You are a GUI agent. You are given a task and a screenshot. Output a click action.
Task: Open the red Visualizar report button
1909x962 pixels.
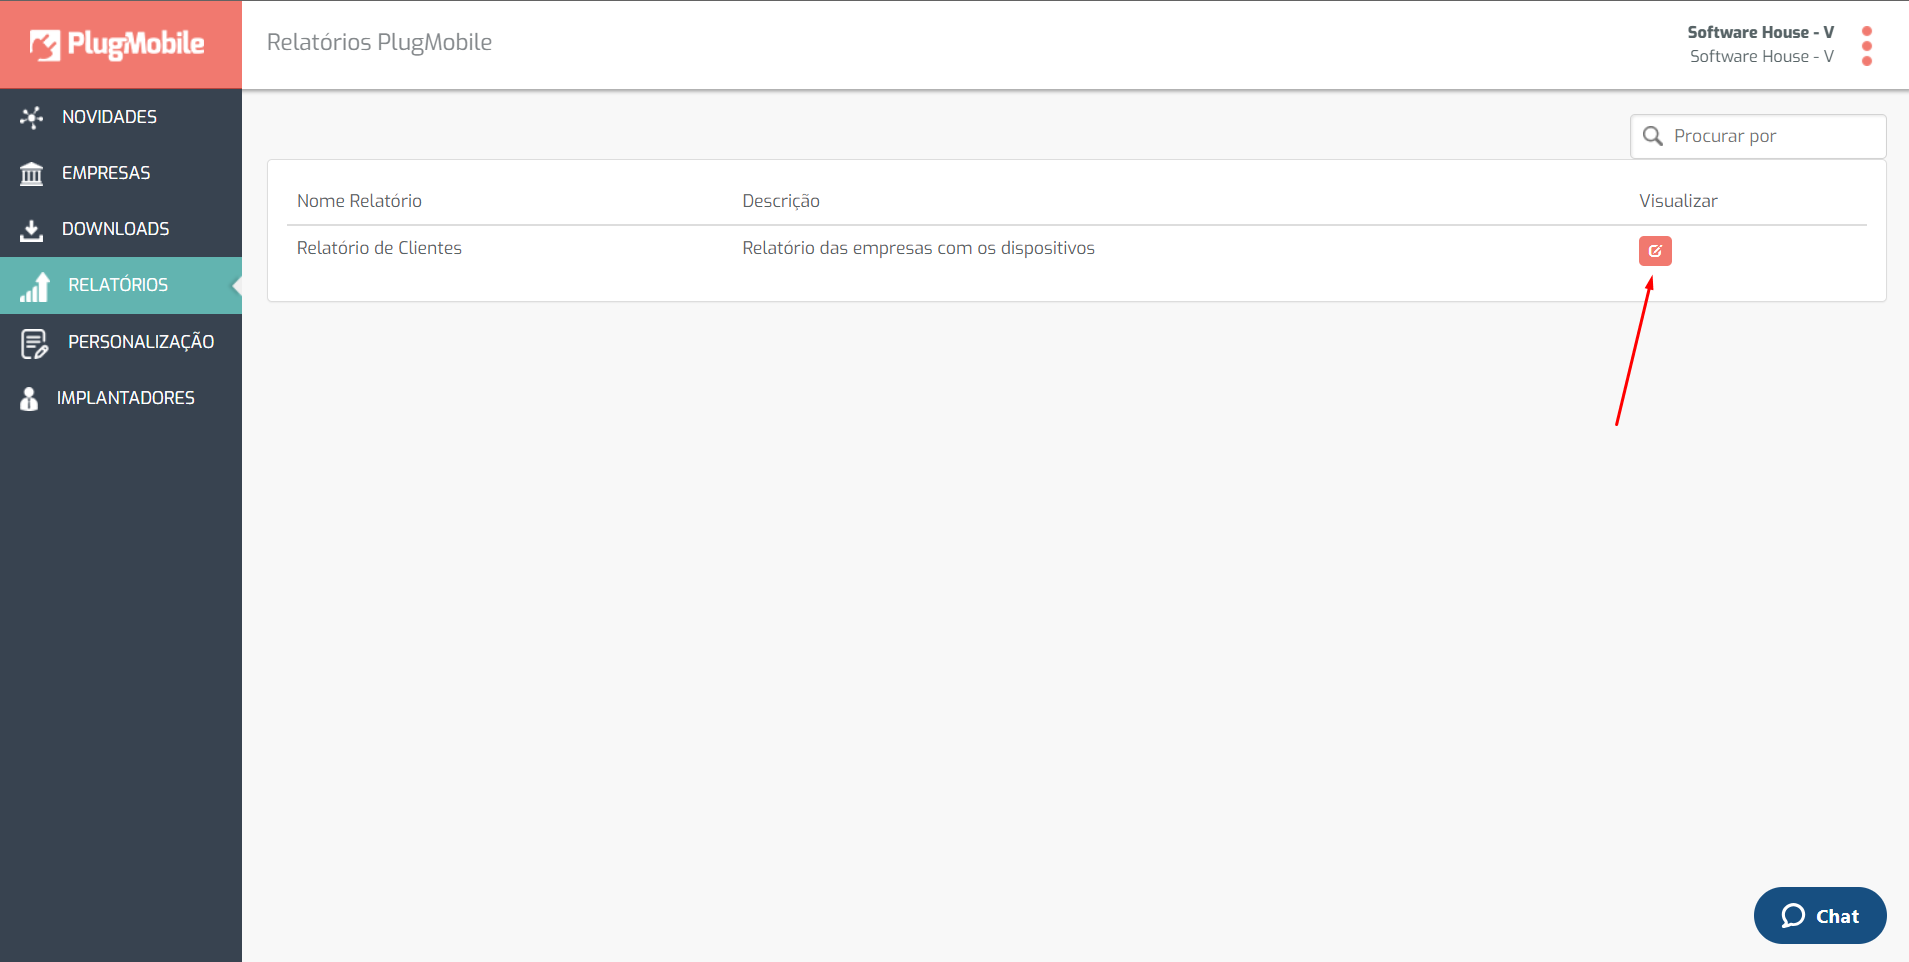(1655, 251)
